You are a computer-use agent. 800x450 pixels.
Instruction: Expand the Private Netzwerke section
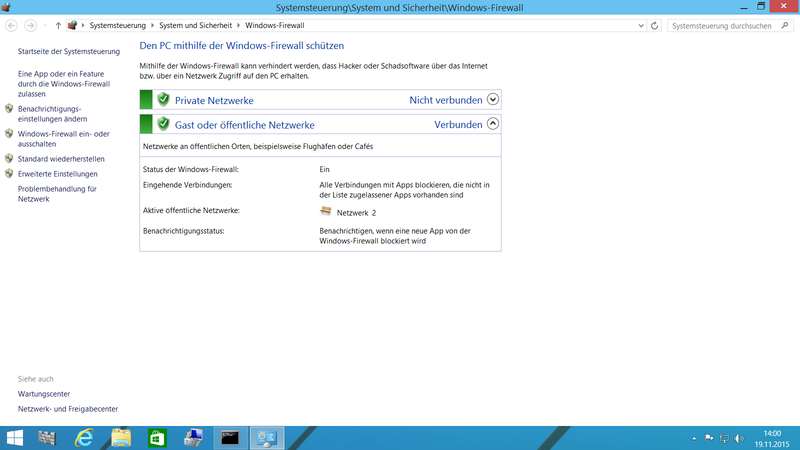pos(492,100)
